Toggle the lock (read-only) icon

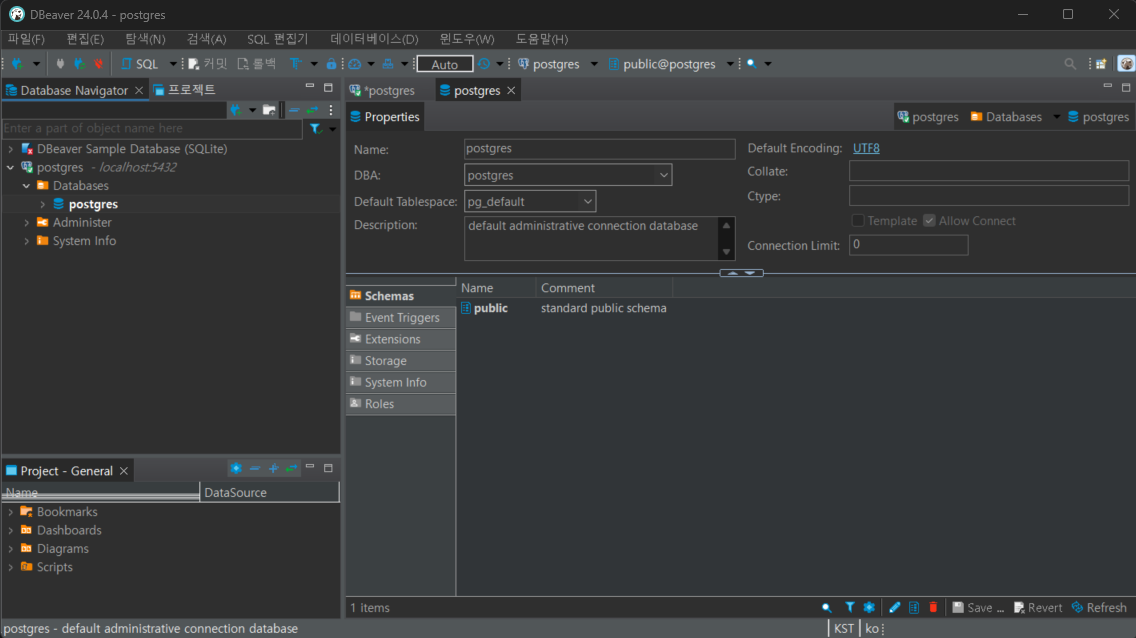click(x=331, y=64)
